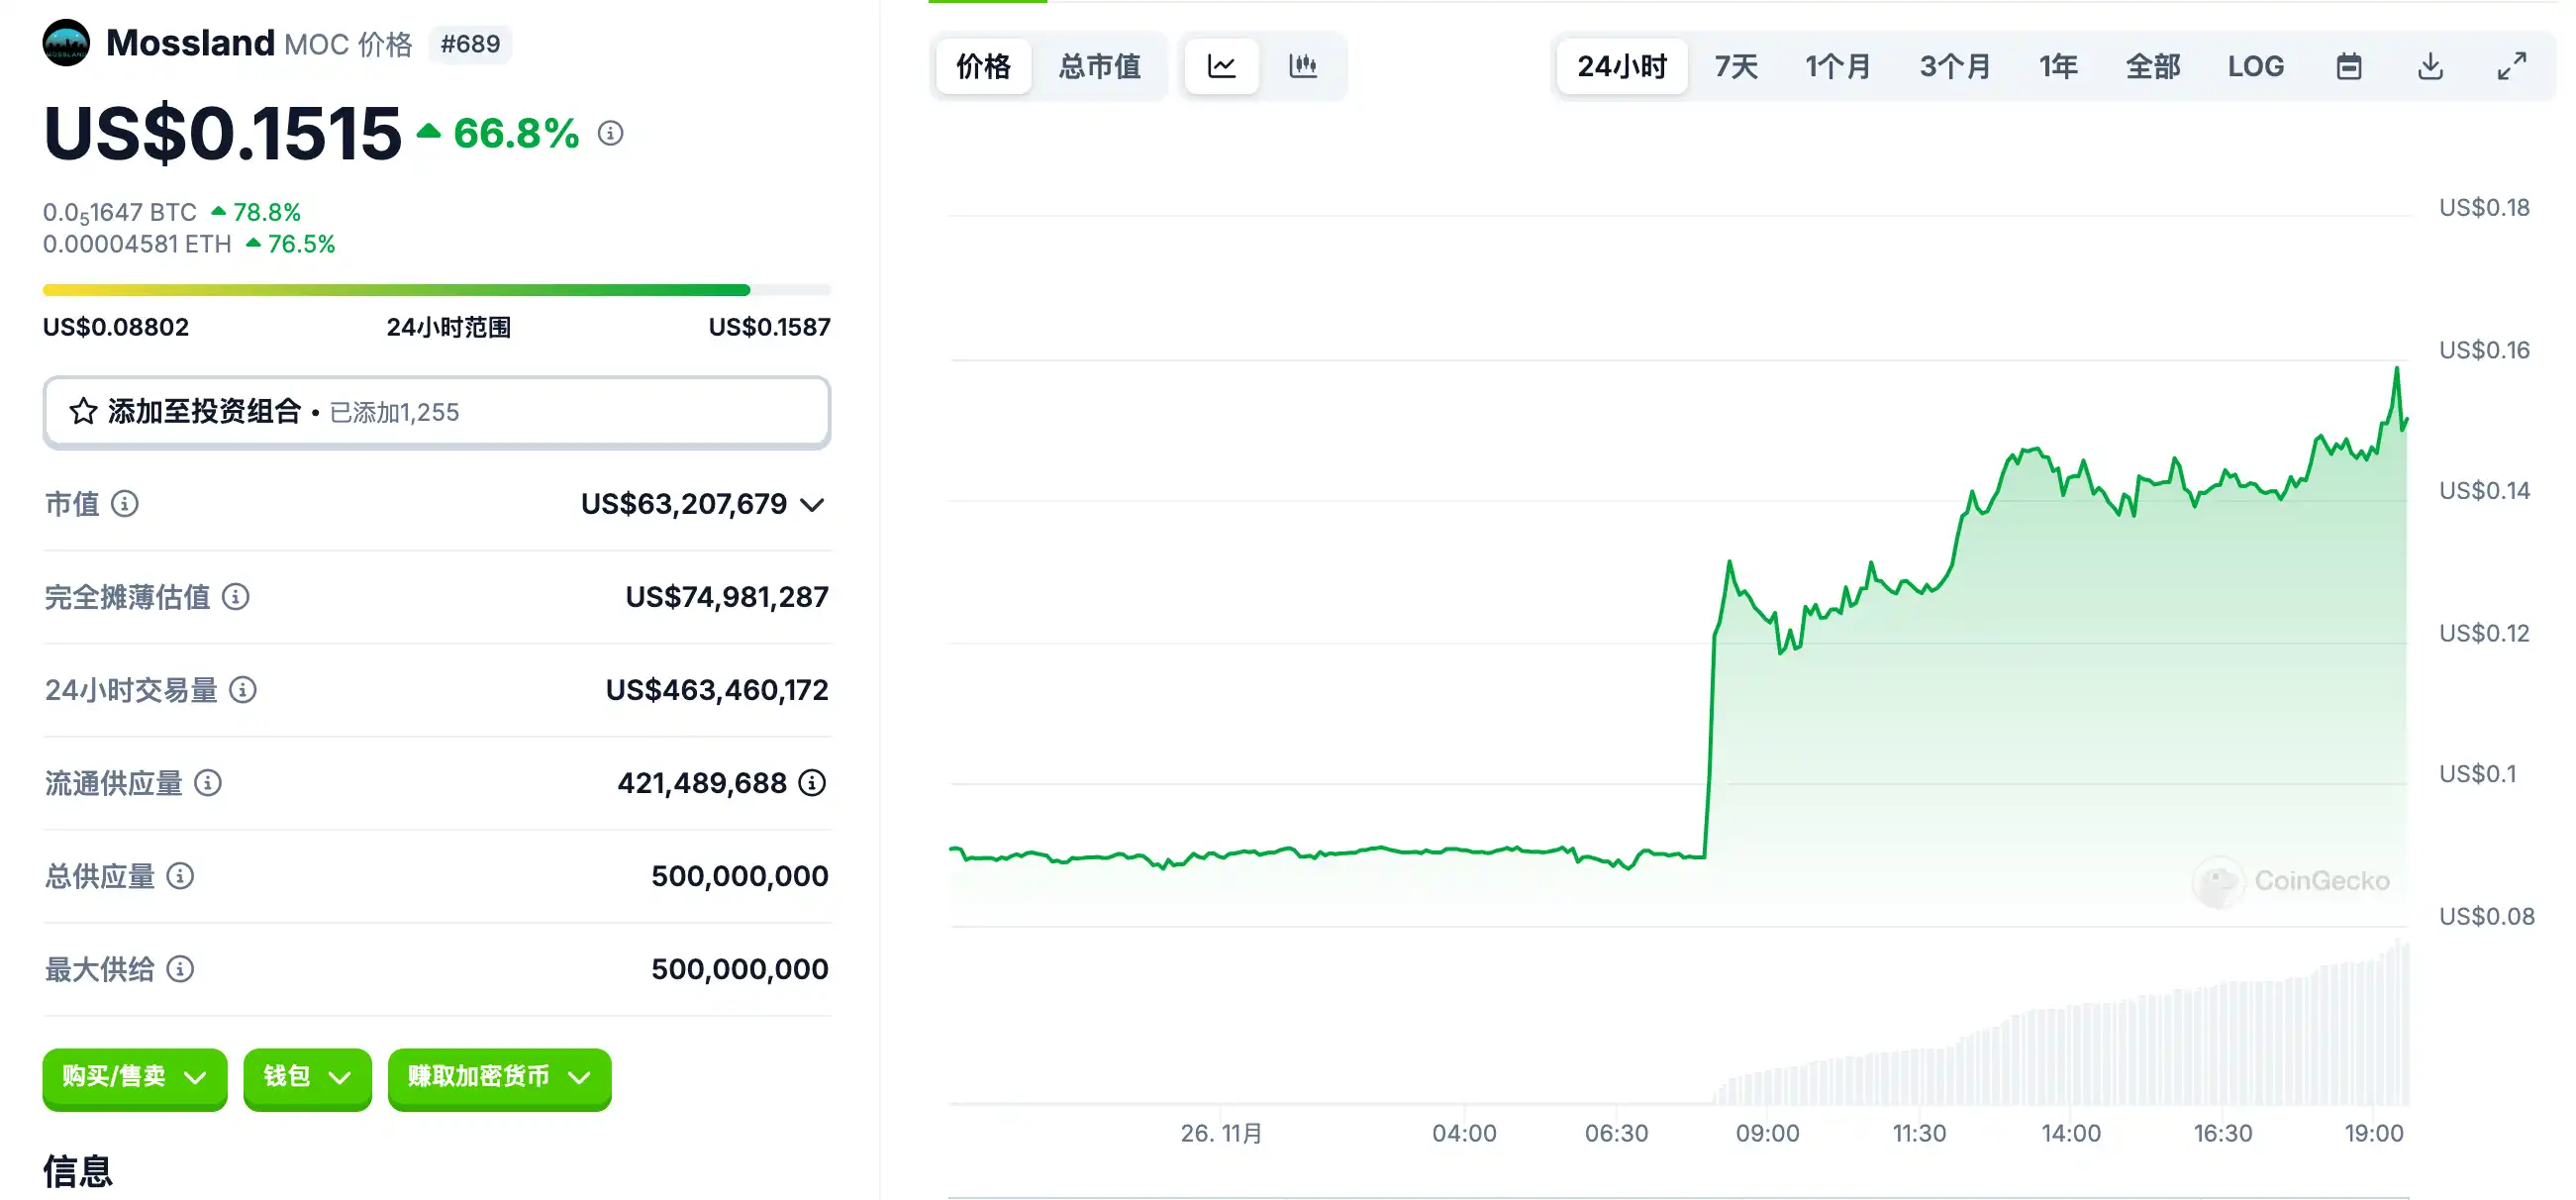2576x1200 pixels.
Task: Click the star icon to add to portfolio
Action: (84, 412)
